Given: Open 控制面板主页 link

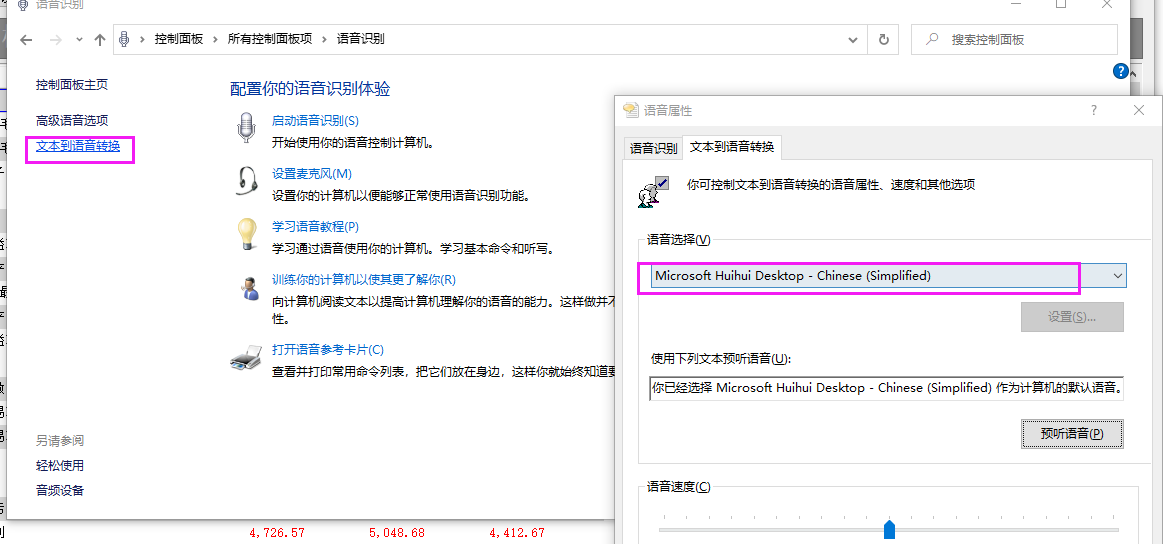Looking at the screenshot, I should (x=72, y=85).
